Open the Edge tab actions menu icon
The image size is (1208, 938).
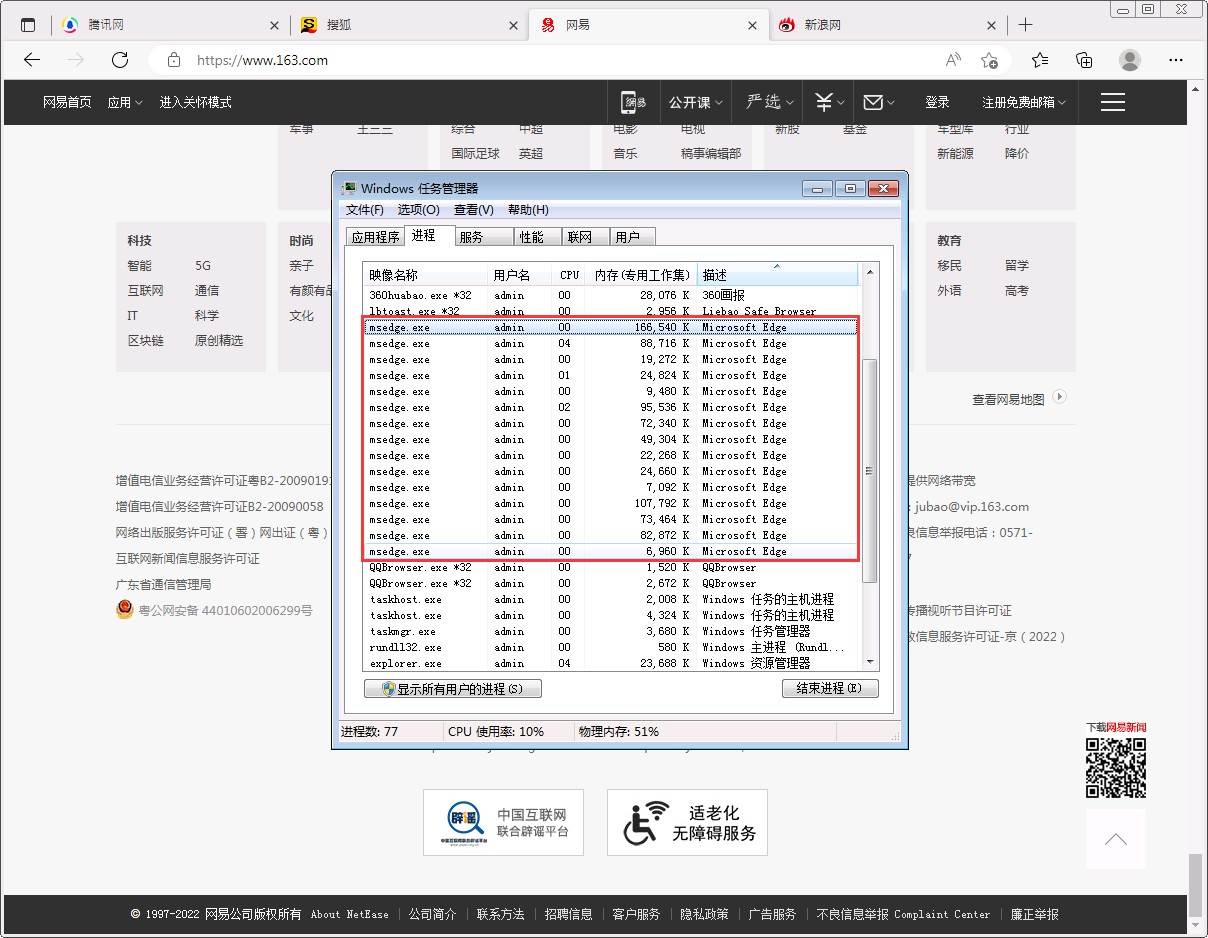[27, 25]
